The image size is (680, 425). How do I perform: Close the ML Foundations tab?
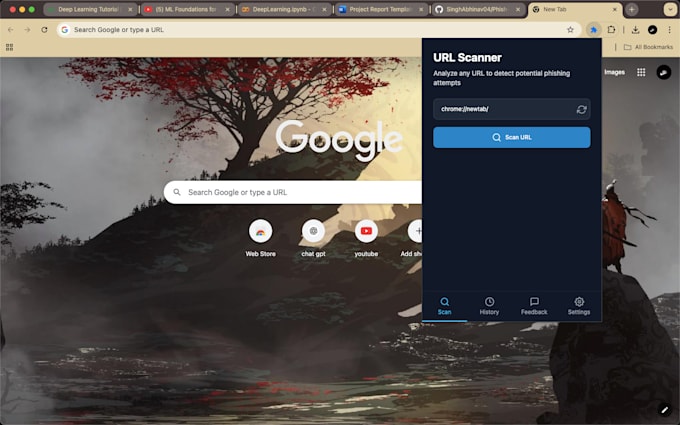(227, 9)
